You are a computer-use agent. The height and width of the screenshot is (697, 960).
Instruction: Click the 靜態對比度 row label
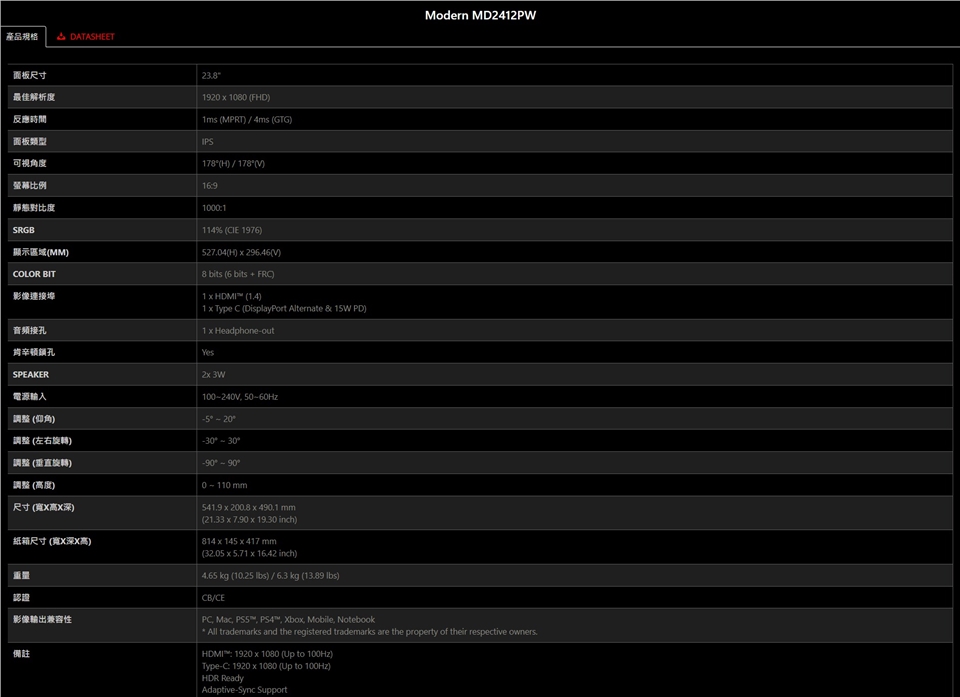tap(34, 208)
